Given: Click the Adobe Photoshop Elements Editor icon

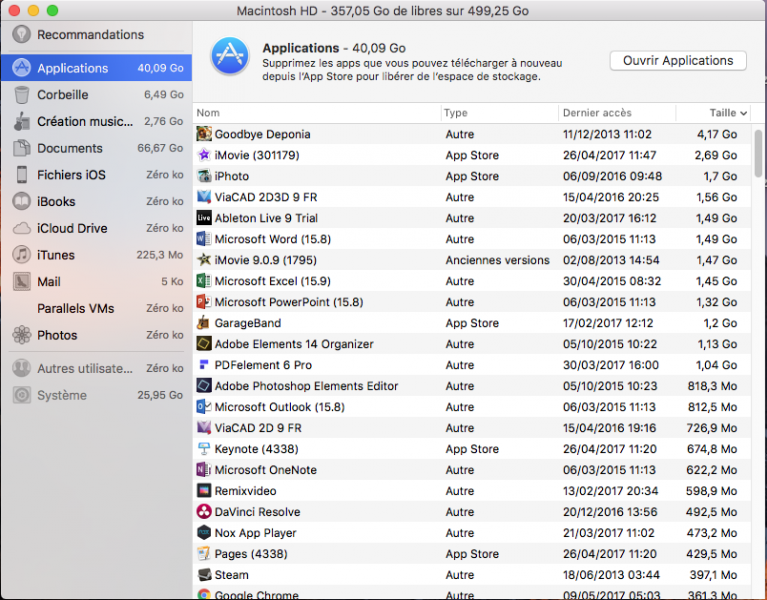Looking at the screenshot, I should tap(204, 386).
